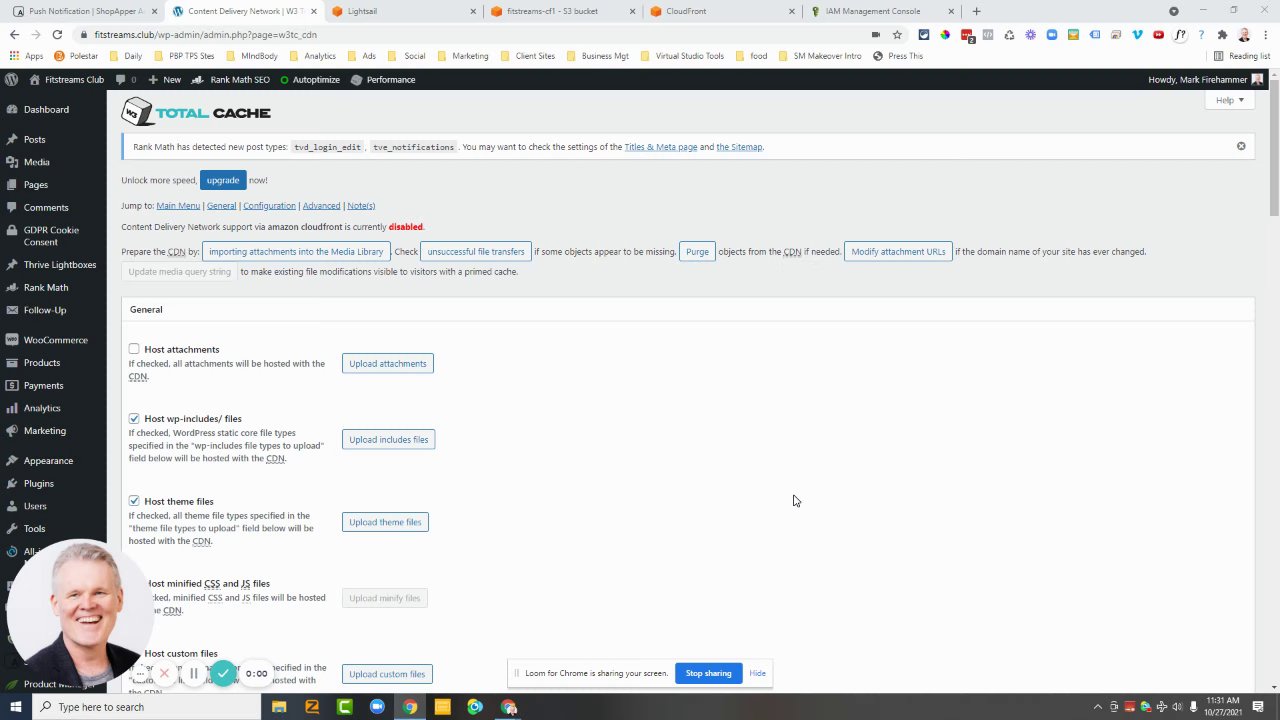Bookmark this page with the star icon
Screen dimensions: 1280x720
(x=897, y=34)
